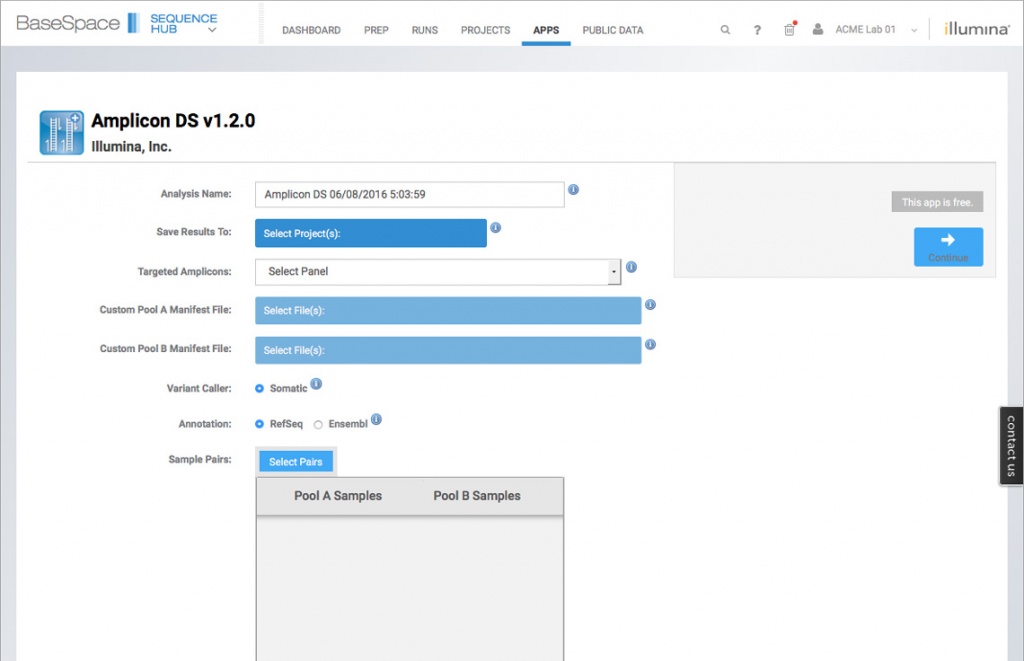Show info for Save Results To
The image size is (1024, 661).
496,227
